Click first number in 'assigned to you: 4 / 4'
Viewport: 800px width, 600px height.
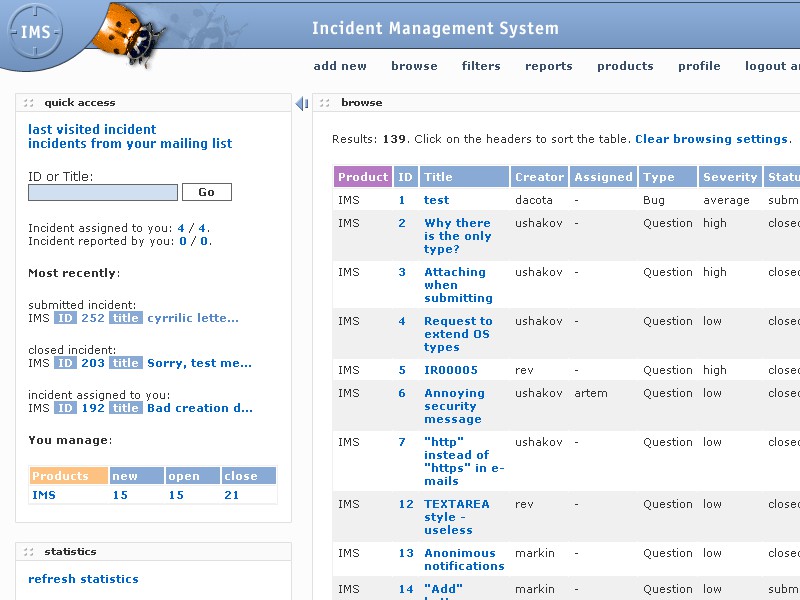[x=181, y=228]
